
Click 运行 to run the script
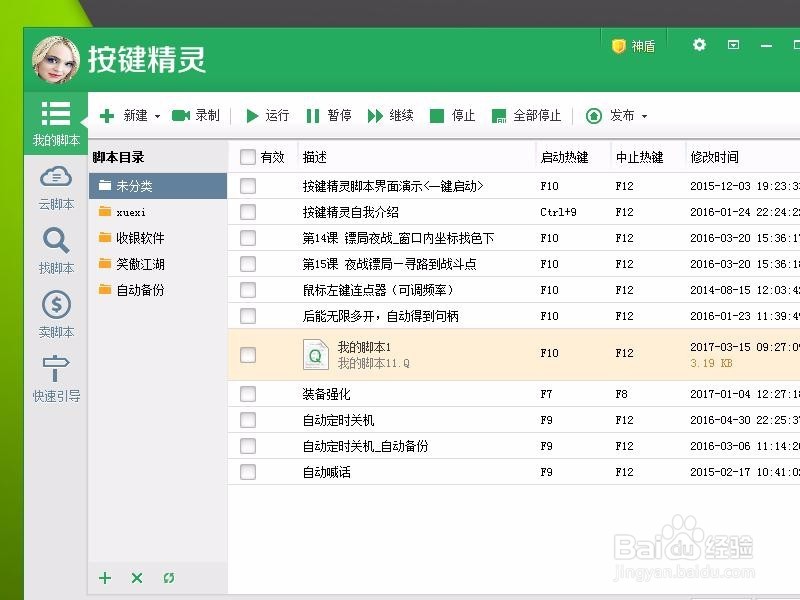(x=267, y=116)
